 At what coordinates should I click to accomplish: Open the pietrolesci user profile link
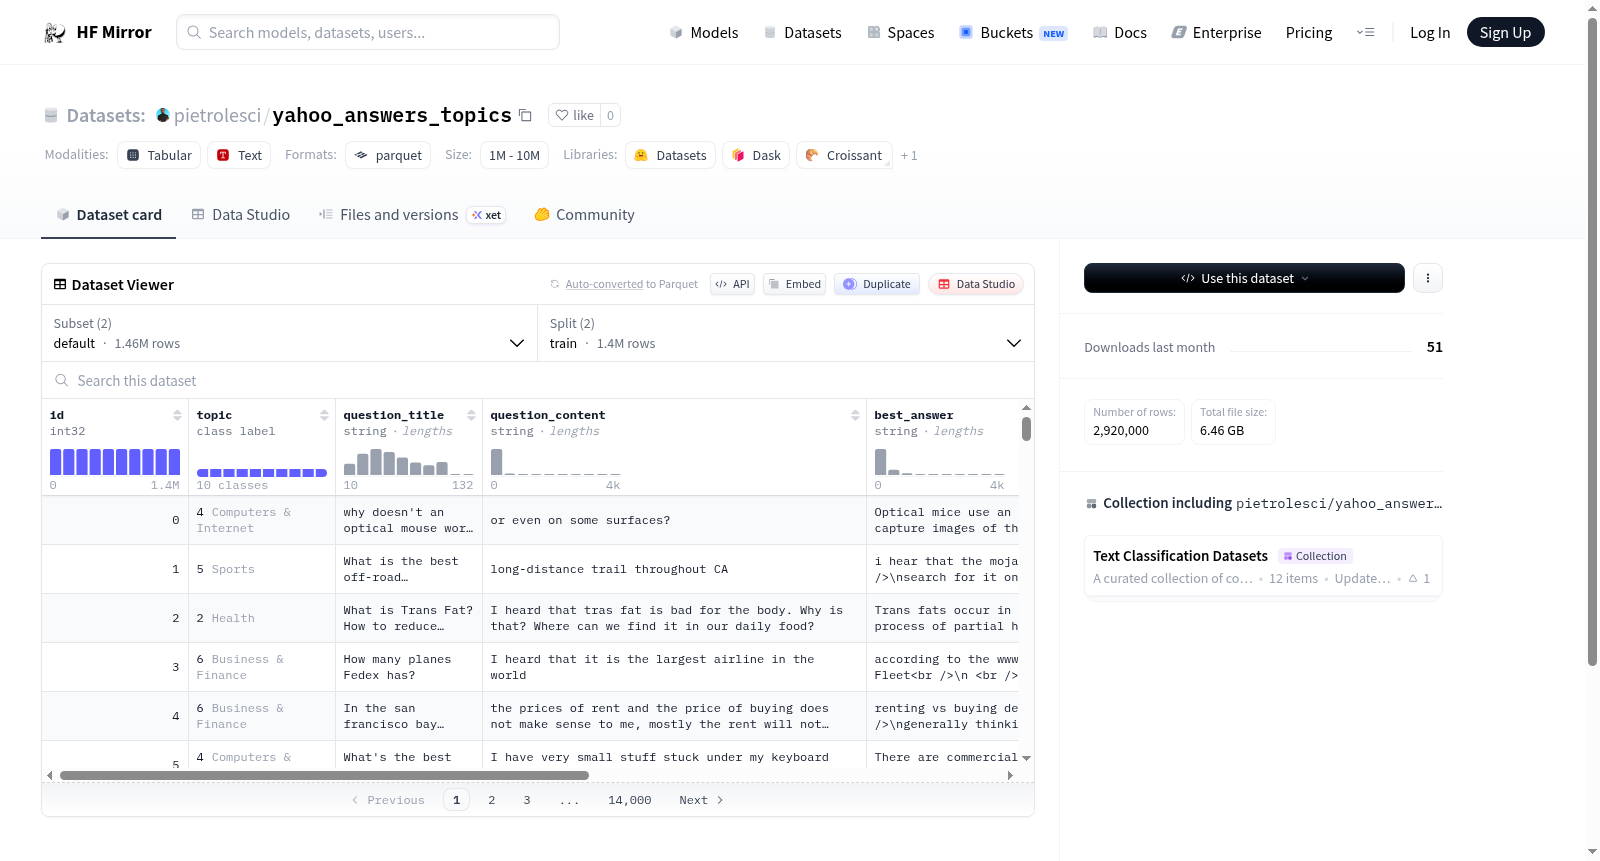(217, 115)
